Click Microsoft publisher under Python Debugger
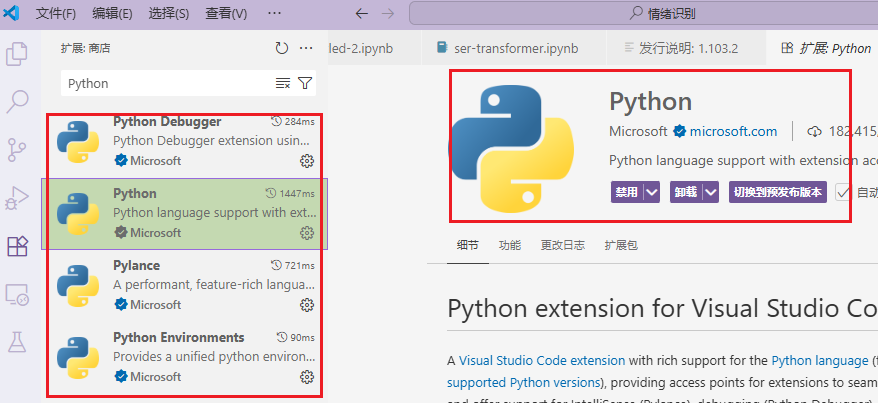This screenshot has height=403, width=878. [156, 161]
